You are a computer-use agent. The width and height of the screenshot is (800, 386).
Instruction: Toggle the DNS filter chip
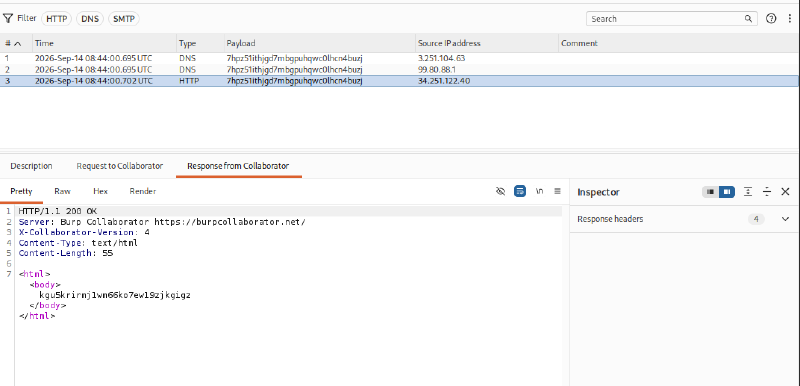90,19
